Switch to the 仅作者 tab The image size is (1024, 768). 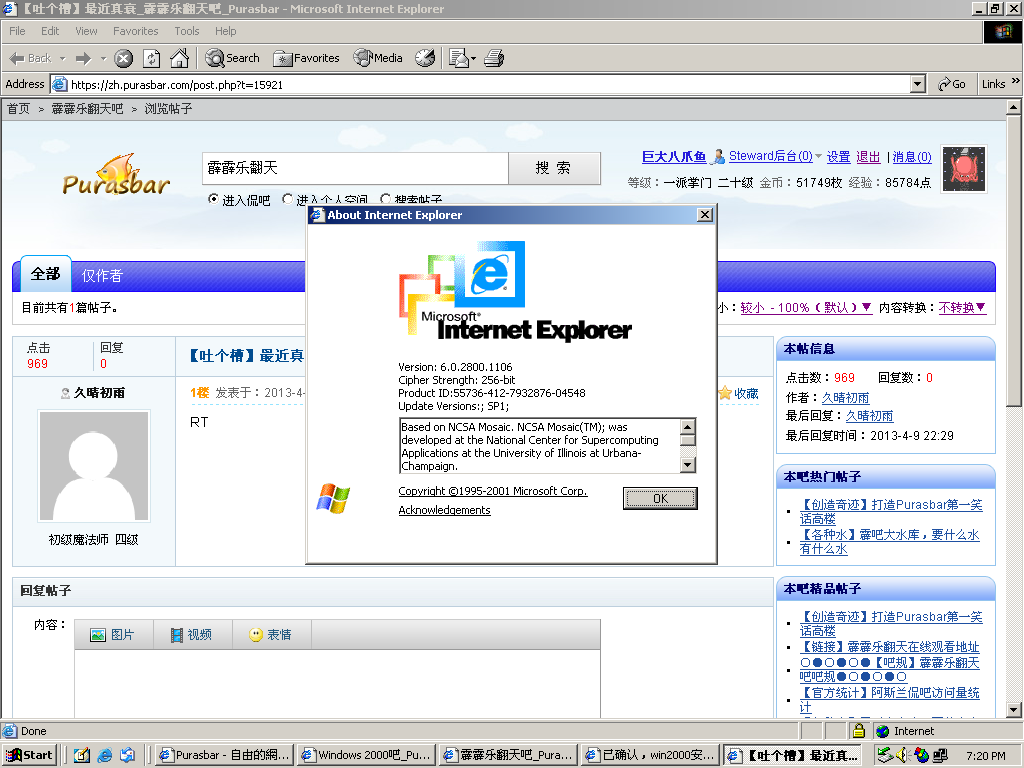(102, 275)
